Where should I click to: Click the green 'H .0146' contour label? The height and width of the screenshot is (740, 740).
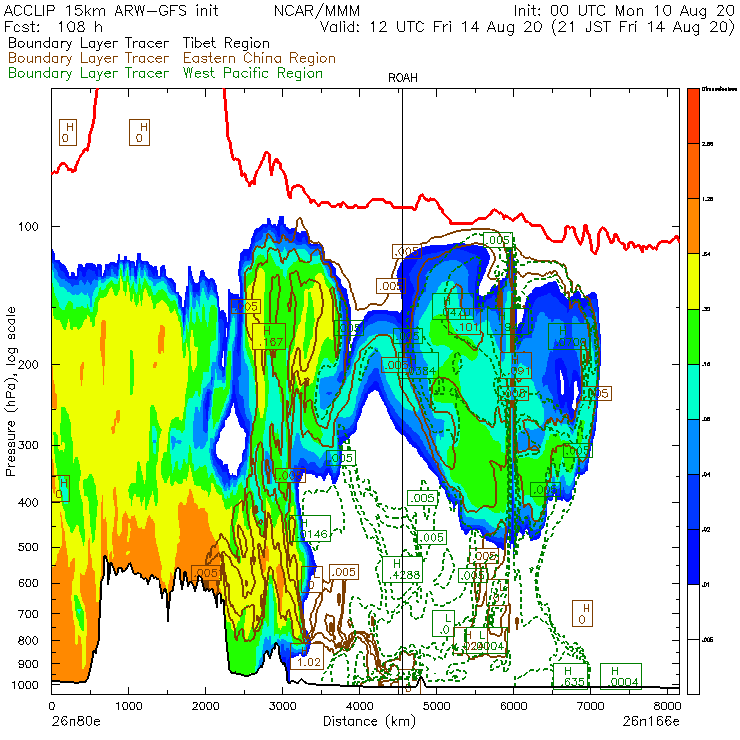click(x=311, y=529)
